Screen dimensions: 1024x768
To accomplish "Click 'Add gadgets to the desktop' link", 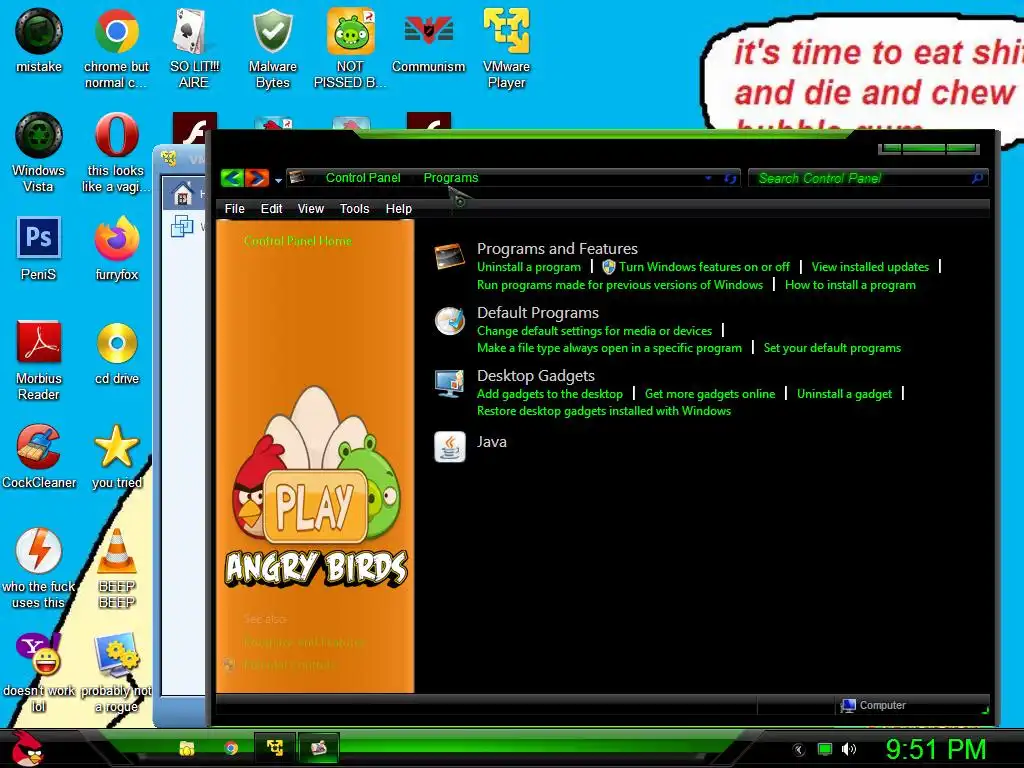I will (550, 394).
